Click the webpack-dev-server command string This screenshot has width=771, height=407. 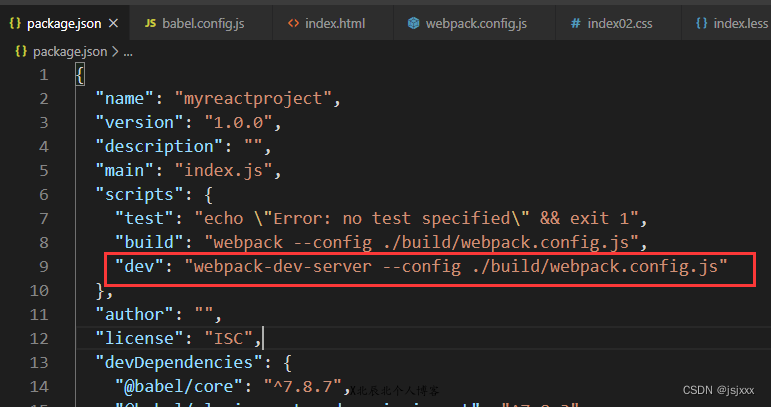[x=456, y=266]
